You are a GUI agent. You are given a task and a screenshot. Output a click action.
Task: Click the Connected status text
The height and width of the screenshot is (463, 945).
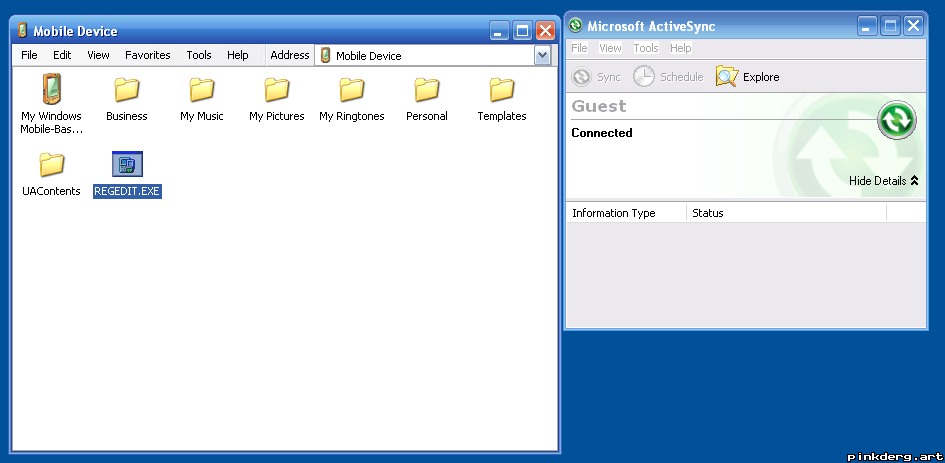pyautogui.click(x=601, y=133)
